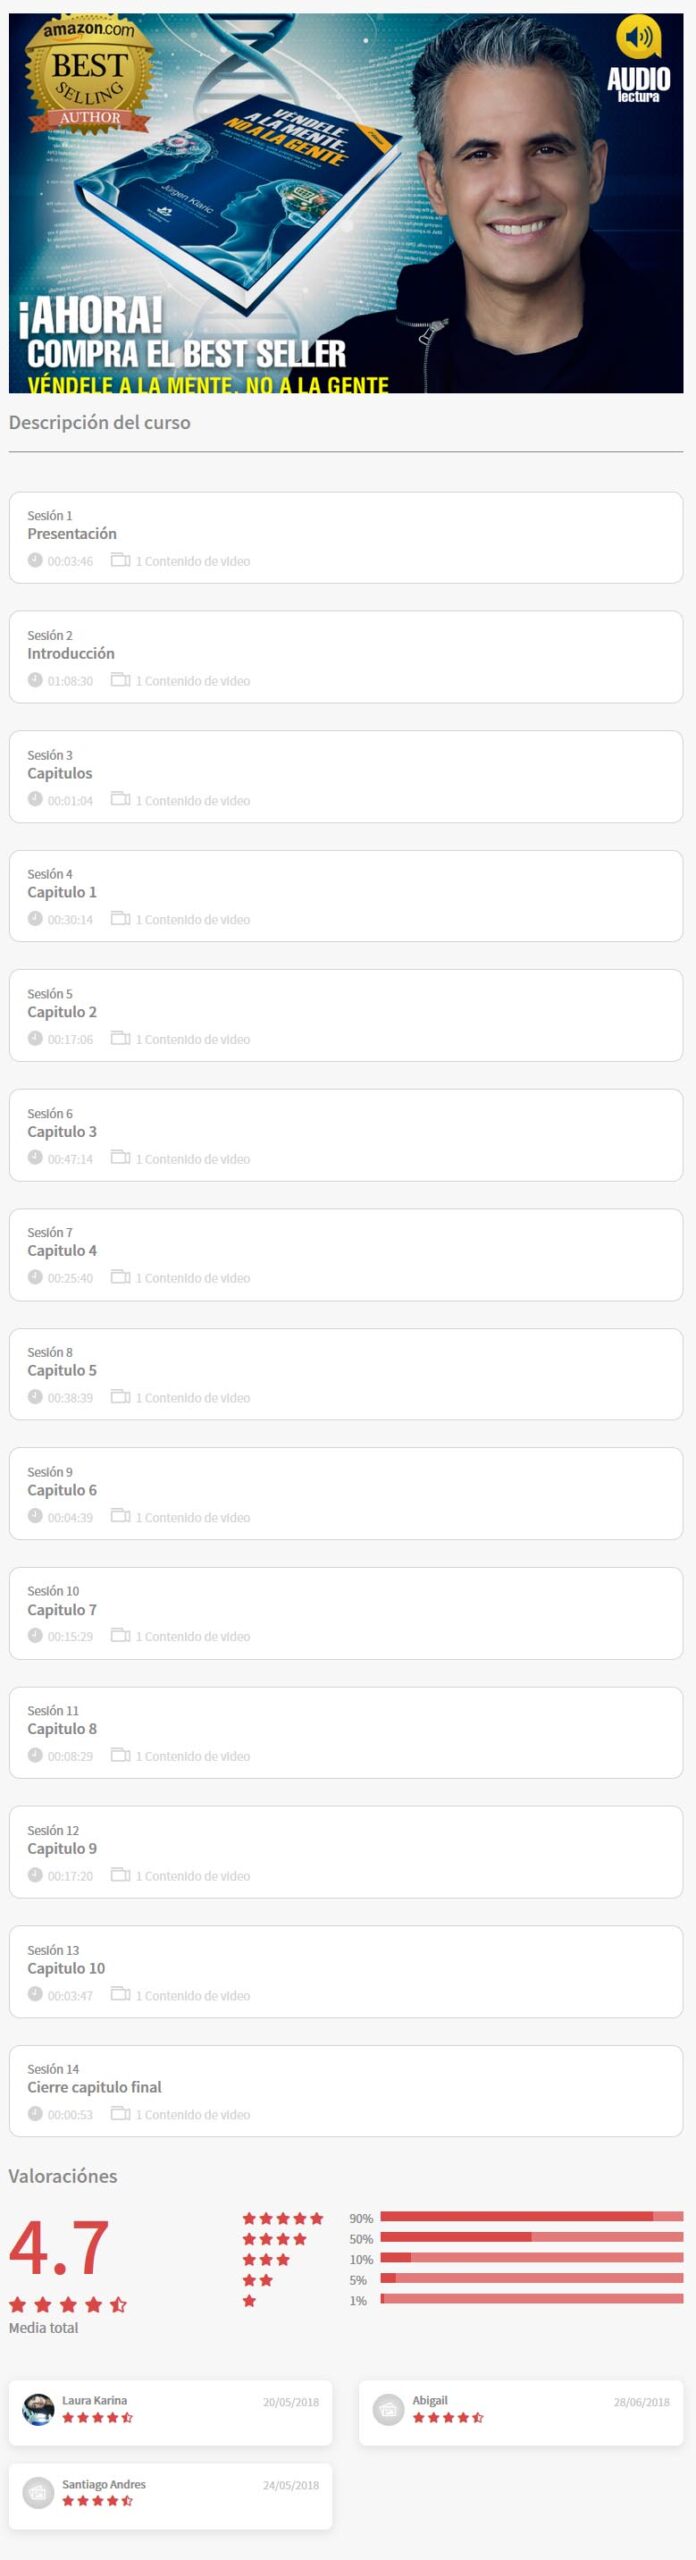Image resolution: width=696 pixels, height=2560 pixels.
Task: Click the best seller book banner image
Action: coord(346,203)
